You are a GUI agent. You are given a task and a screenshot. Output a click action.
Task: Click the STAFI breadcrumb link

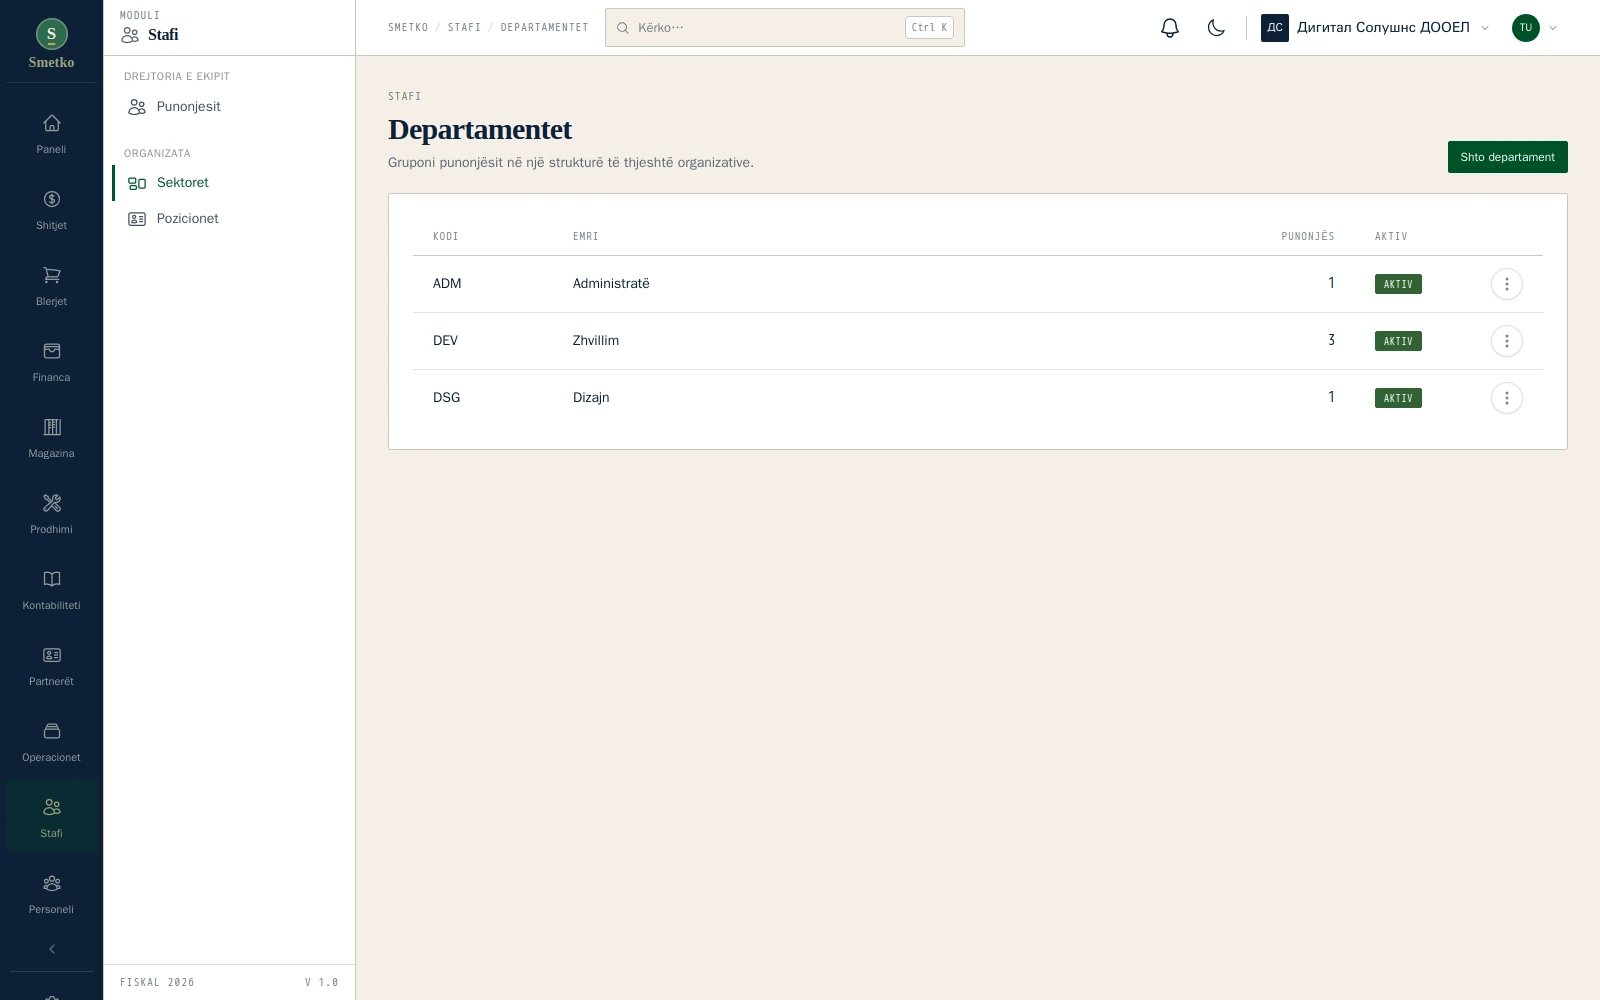(x=464, y=28)
